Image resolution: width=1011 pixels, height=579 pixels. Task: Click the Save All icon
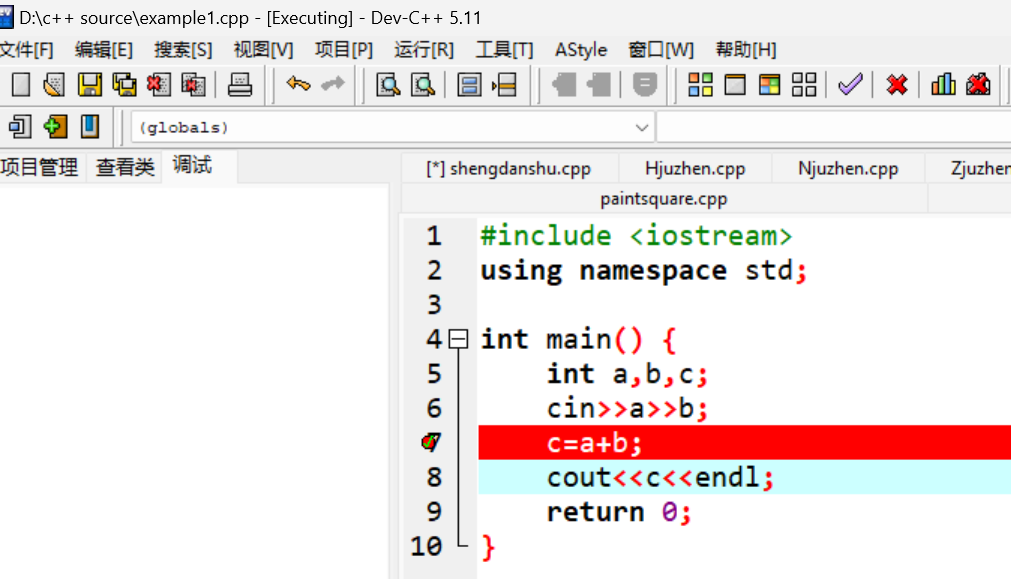click(124, 84)
